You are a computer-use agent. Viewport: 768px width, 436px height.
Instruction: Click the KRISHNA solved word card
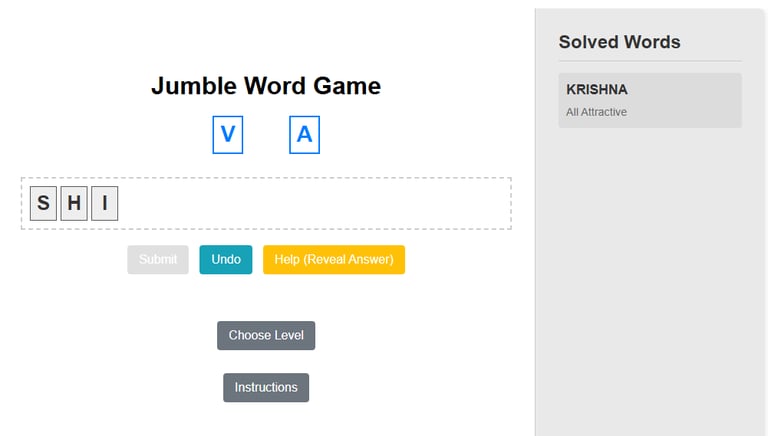coord(650,100)
